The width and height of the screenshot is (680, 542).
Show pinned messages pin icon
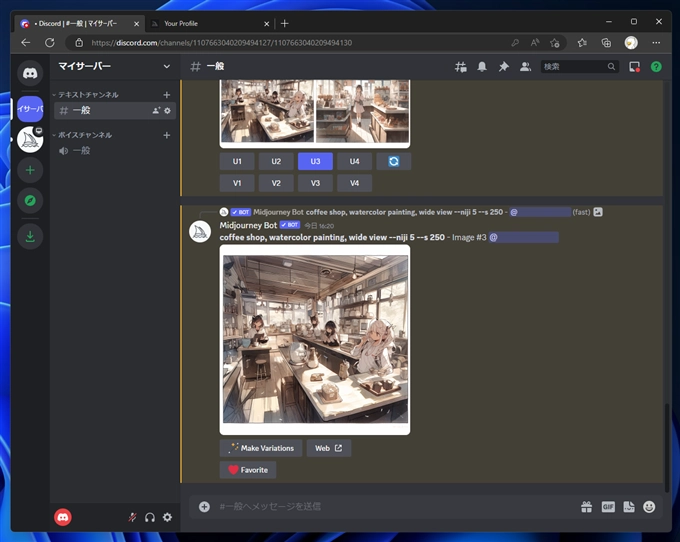click(503, 67)
